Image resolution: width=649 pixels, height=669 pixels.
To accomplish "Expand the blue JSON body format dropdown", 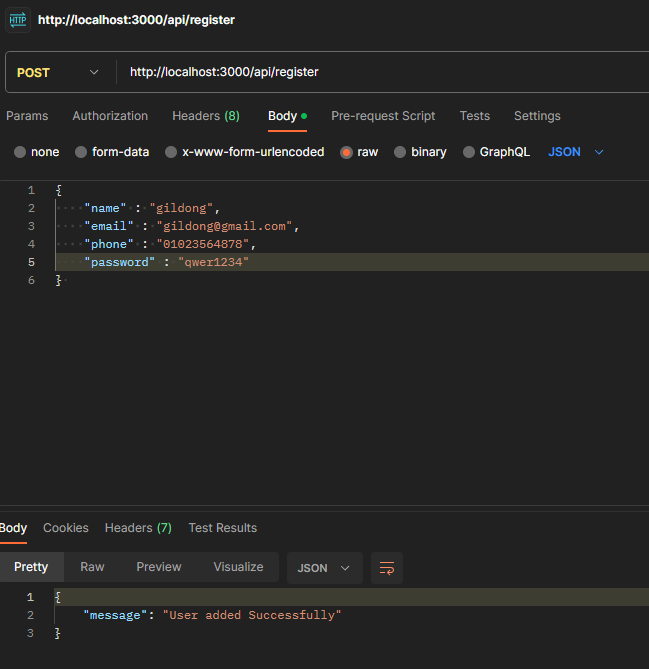I will (x=576, y=152).
